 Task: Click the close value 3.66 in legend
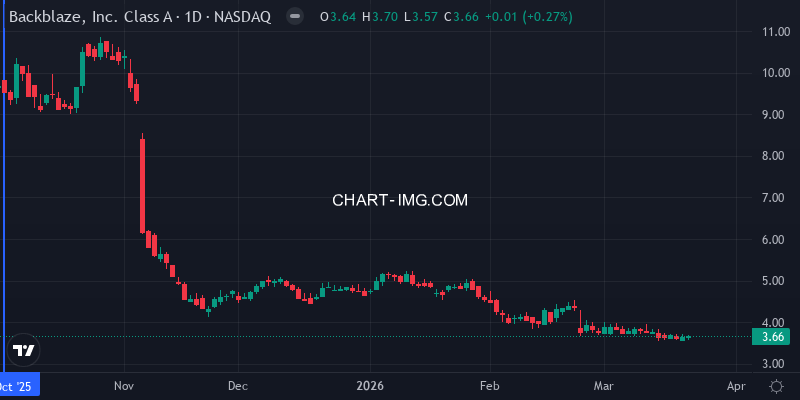coord(466,17)
